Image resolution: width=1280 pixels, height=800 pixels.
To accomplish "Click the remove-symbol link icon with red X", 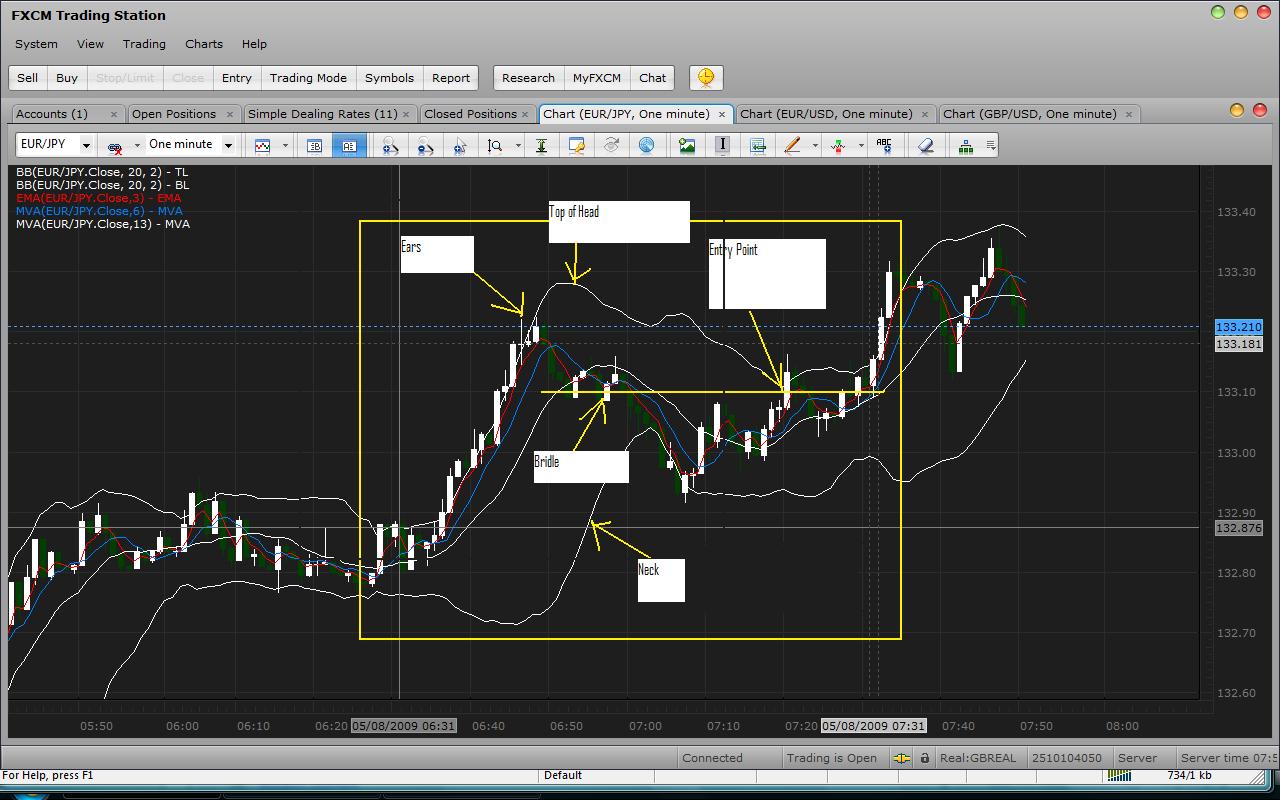I will (x=115, y=146).
